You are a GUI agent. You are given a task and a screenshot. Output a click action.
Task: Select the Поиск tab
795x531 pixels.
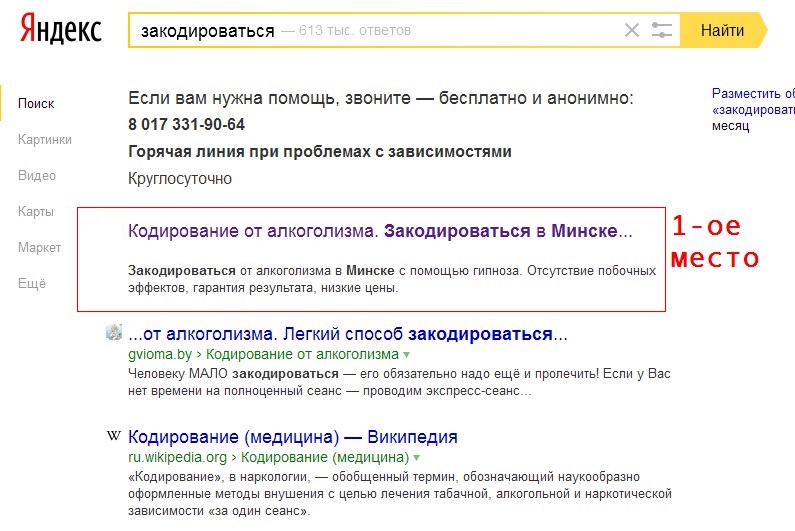tap(36, 103)
